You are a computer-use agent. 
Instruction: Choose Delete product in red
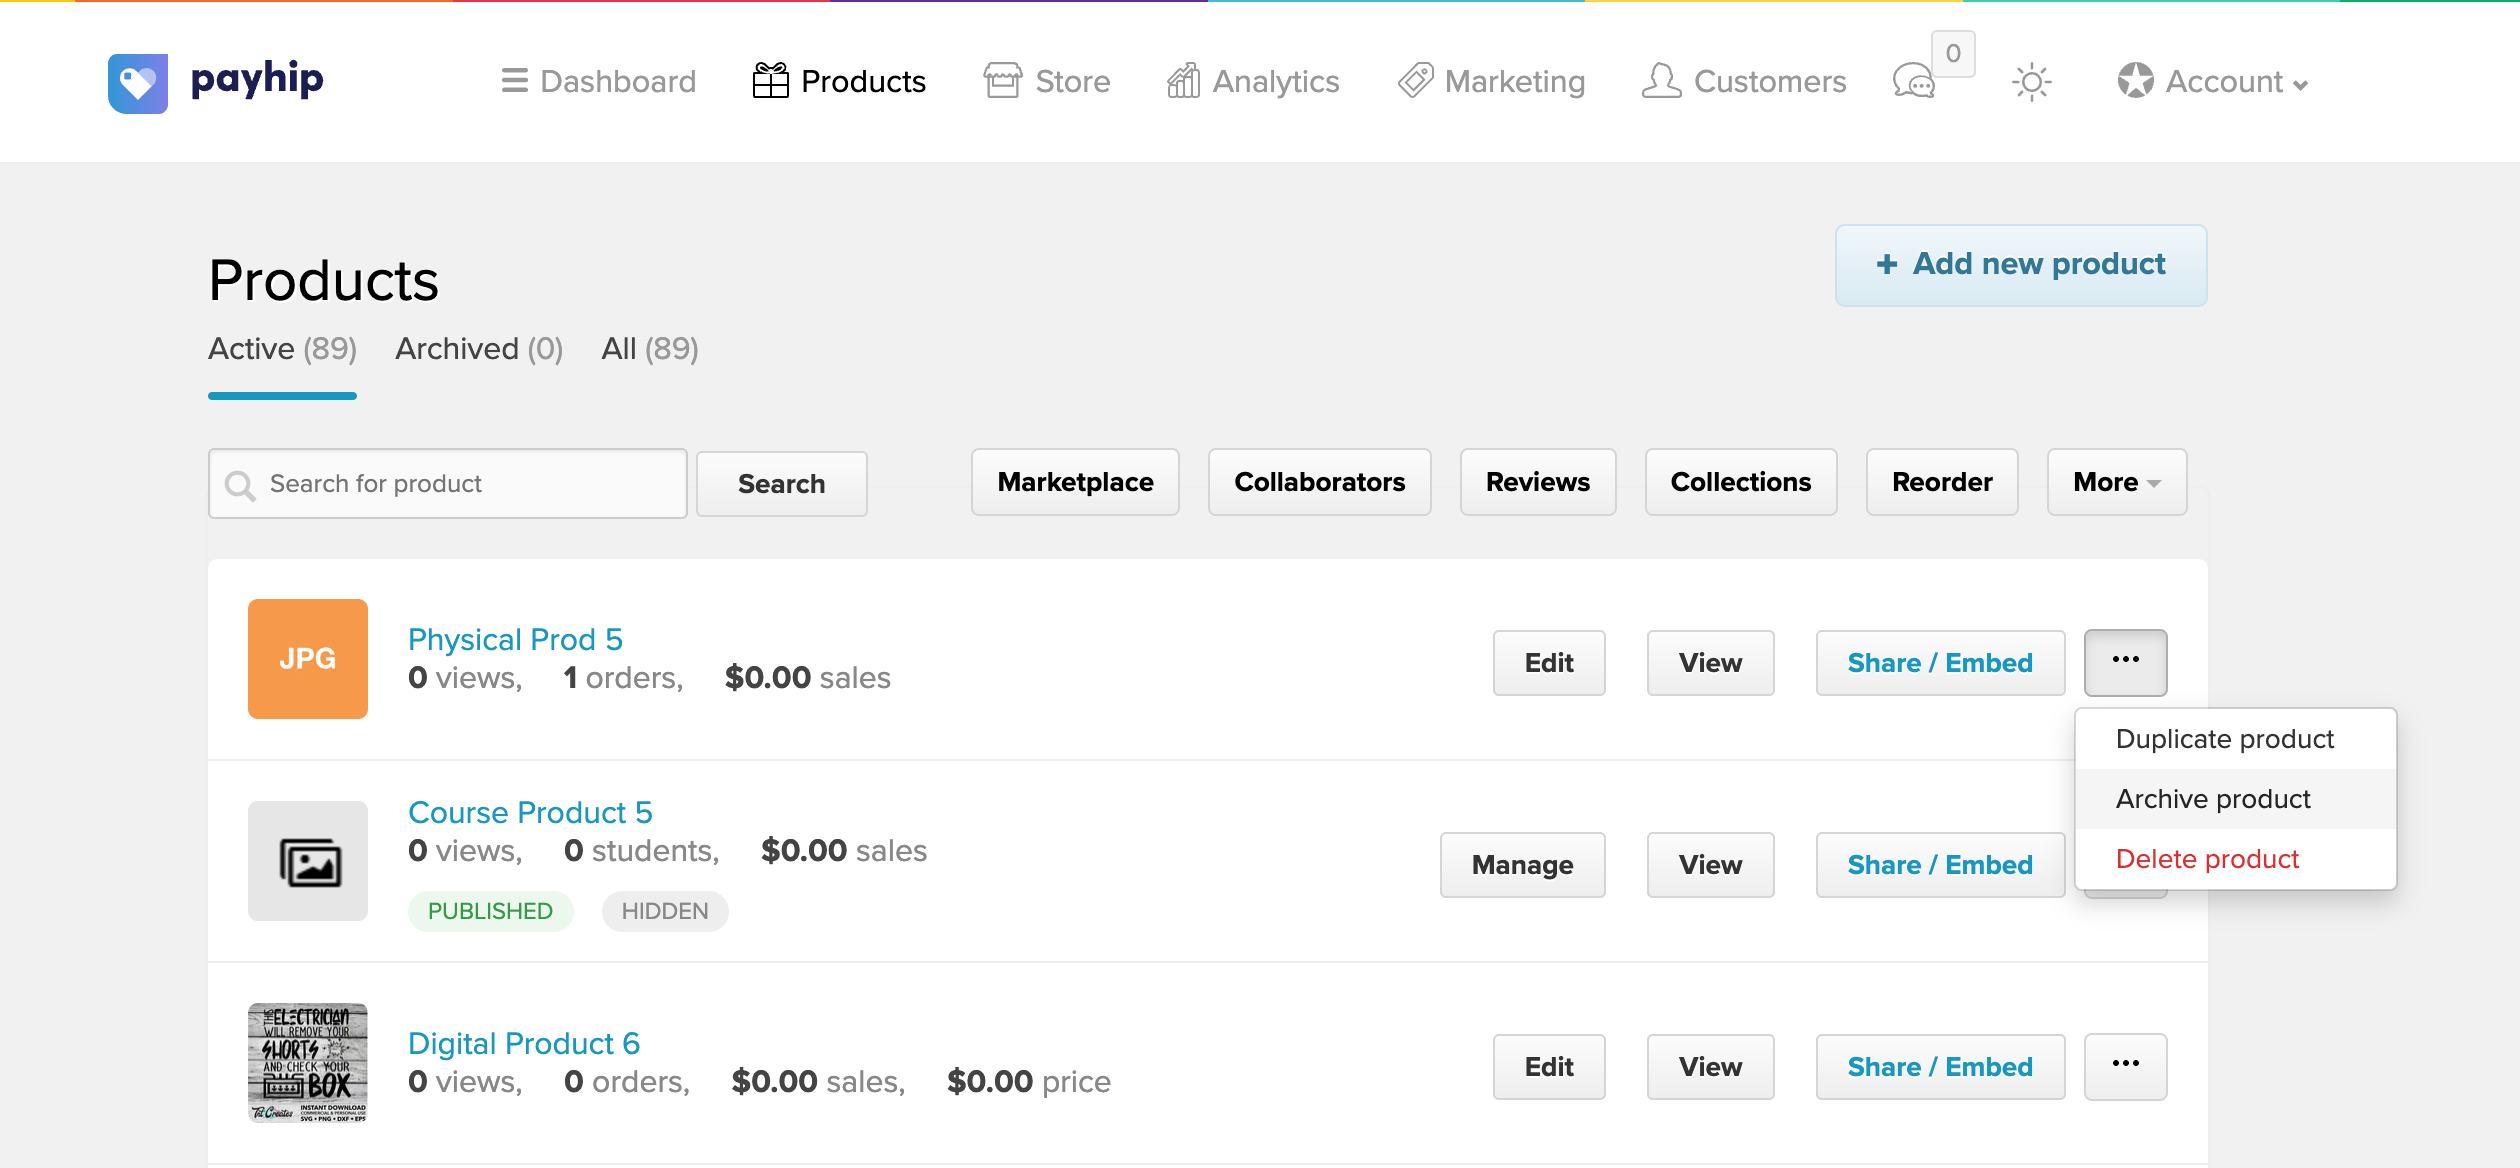tap(2207, 859)
